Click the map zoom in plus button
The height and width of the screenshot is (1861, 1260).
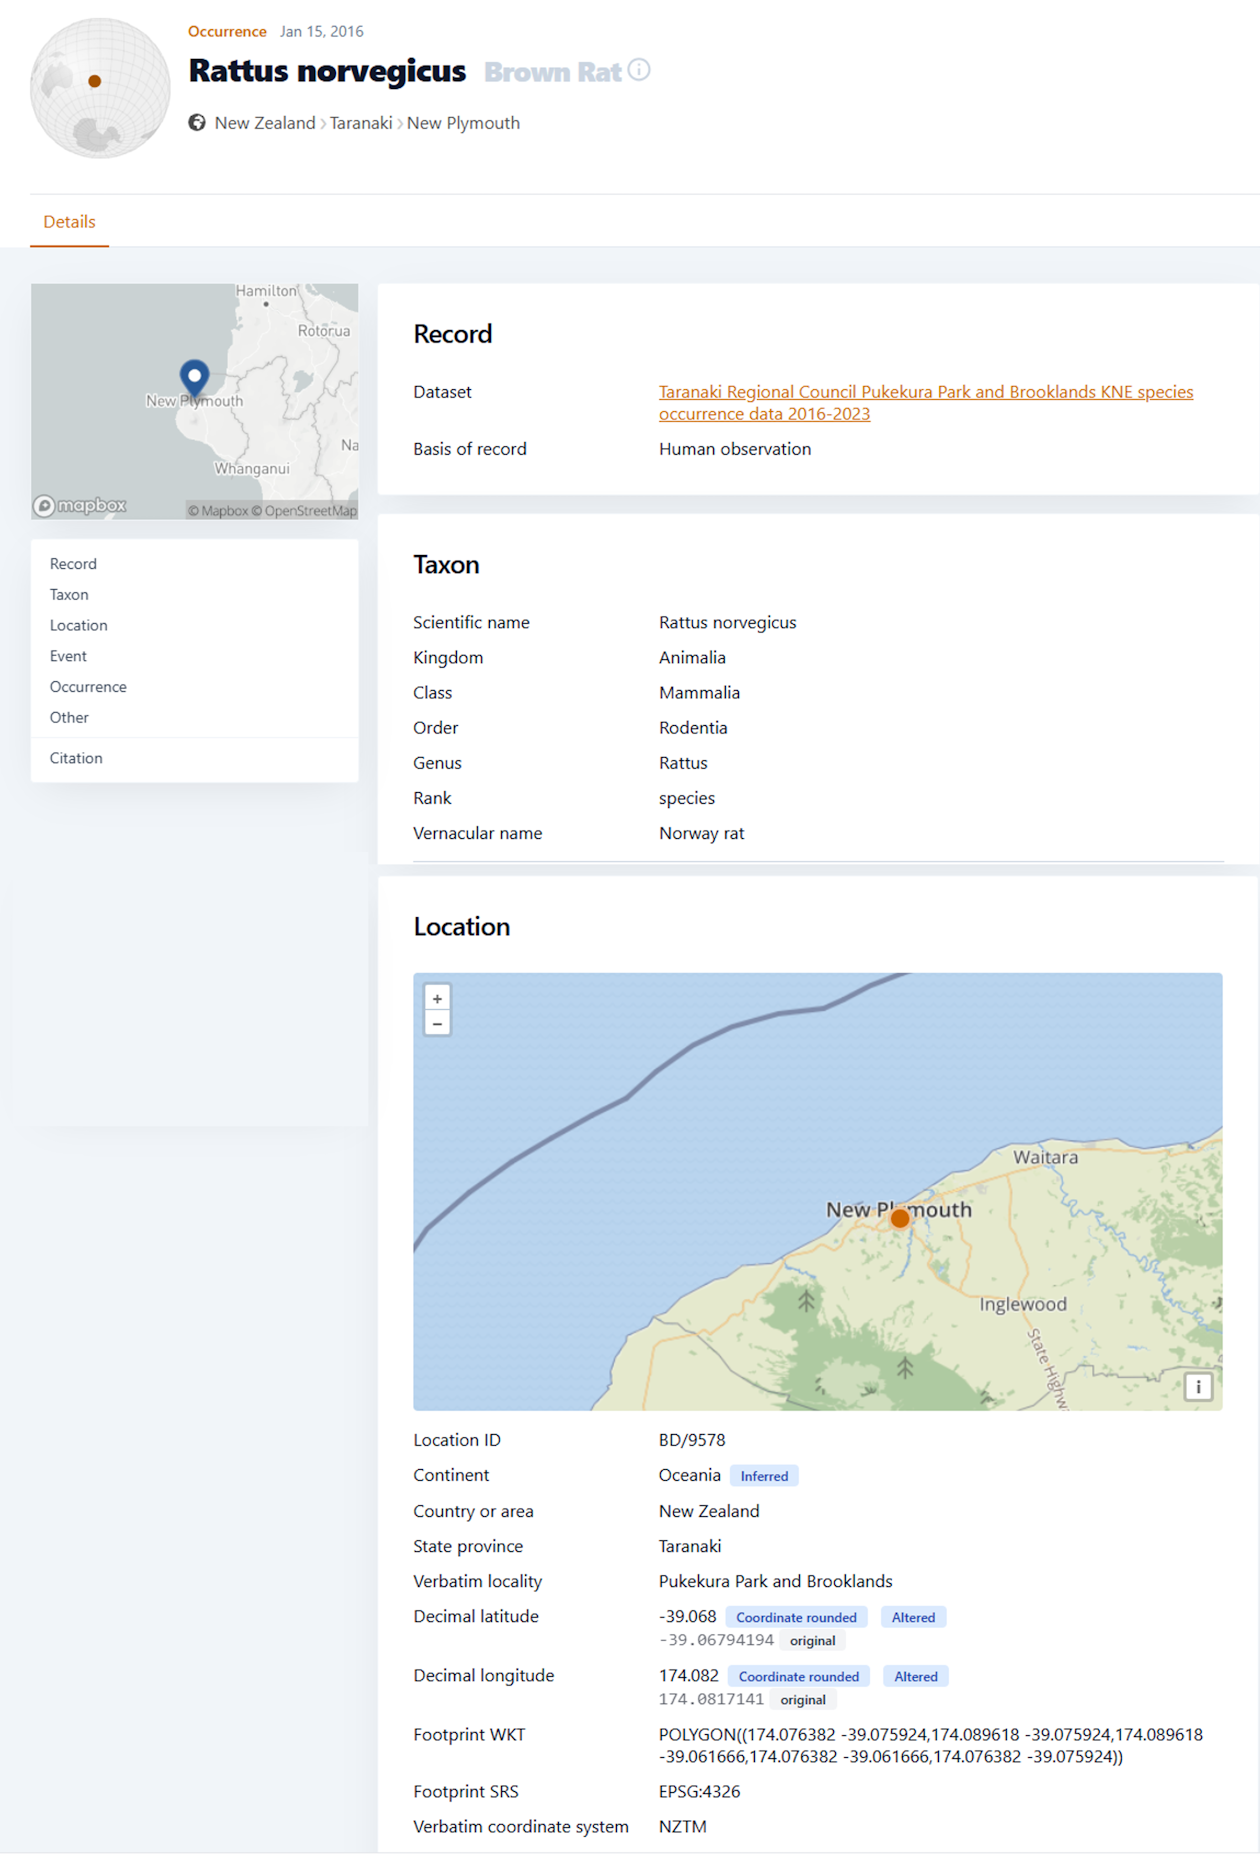tap(437, 998)
